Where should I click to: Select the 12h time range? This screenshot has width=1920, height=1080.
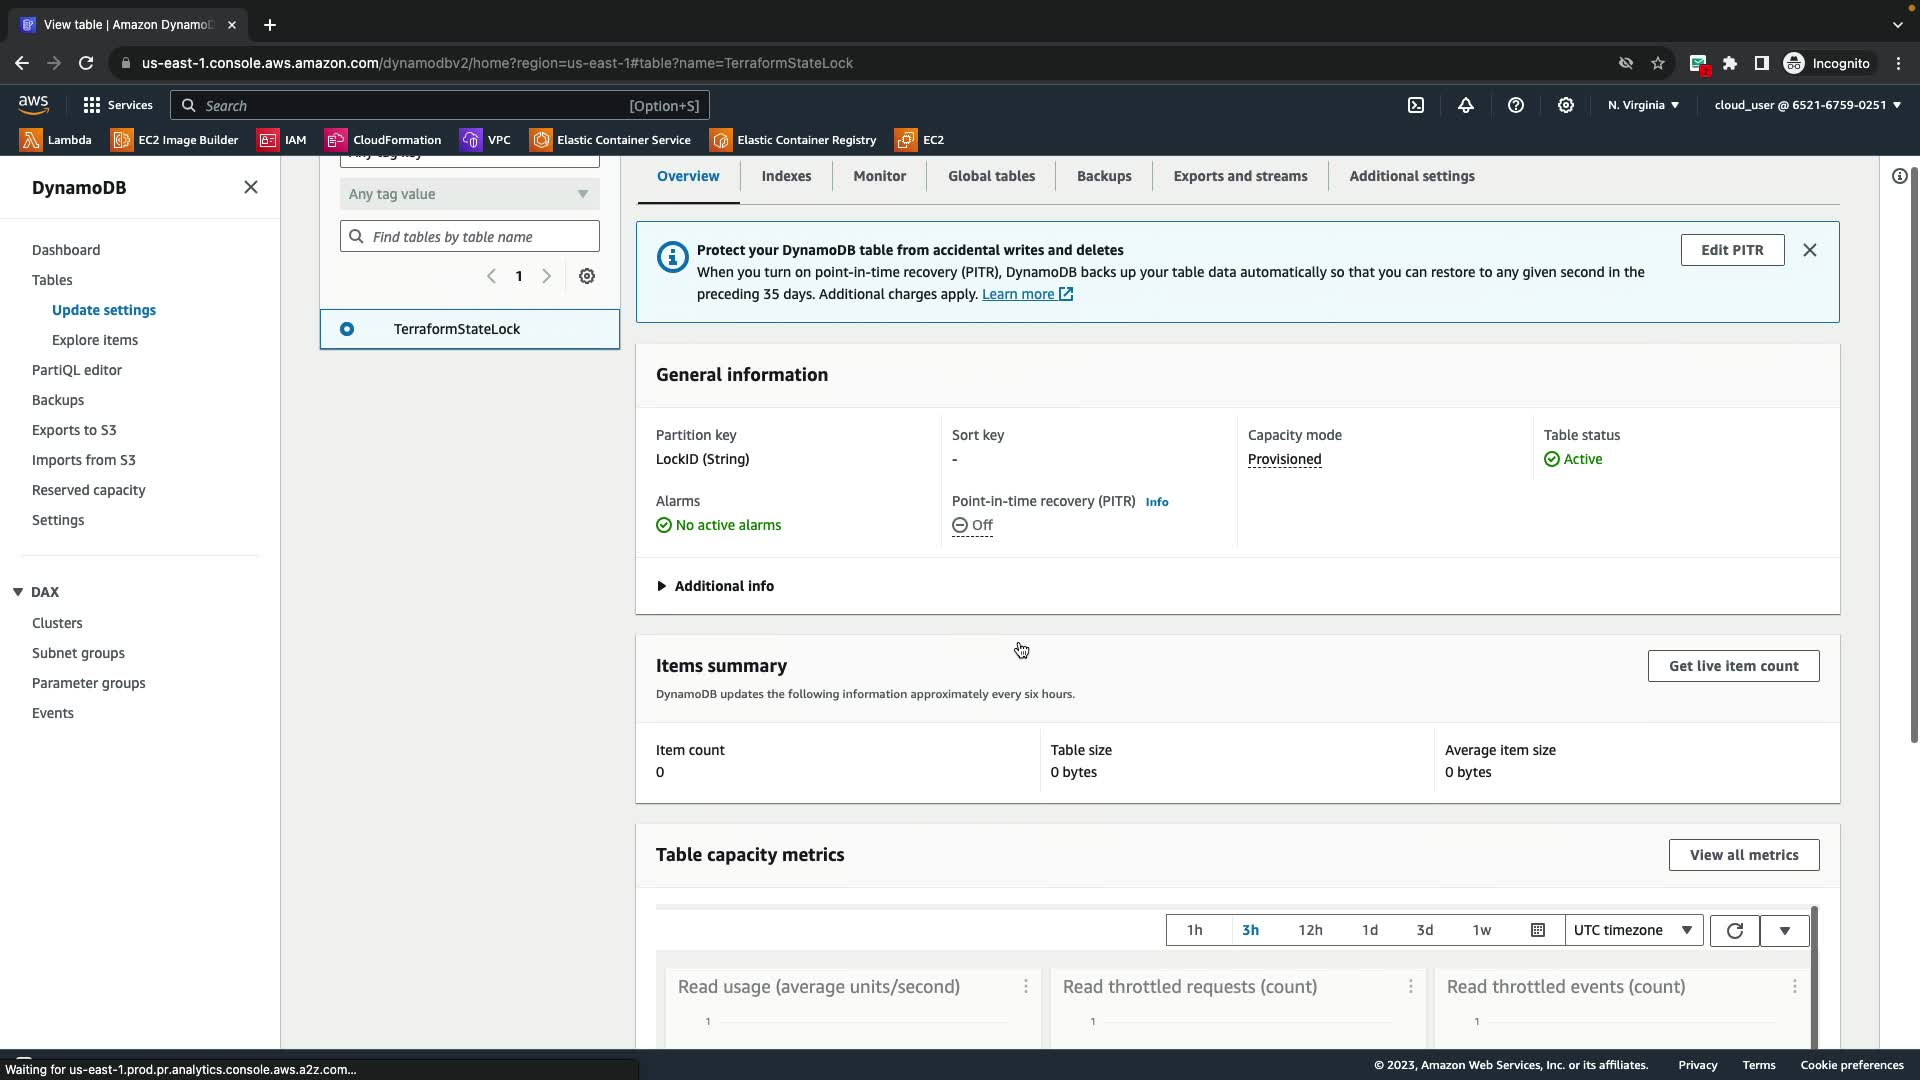coord(1310,930)
